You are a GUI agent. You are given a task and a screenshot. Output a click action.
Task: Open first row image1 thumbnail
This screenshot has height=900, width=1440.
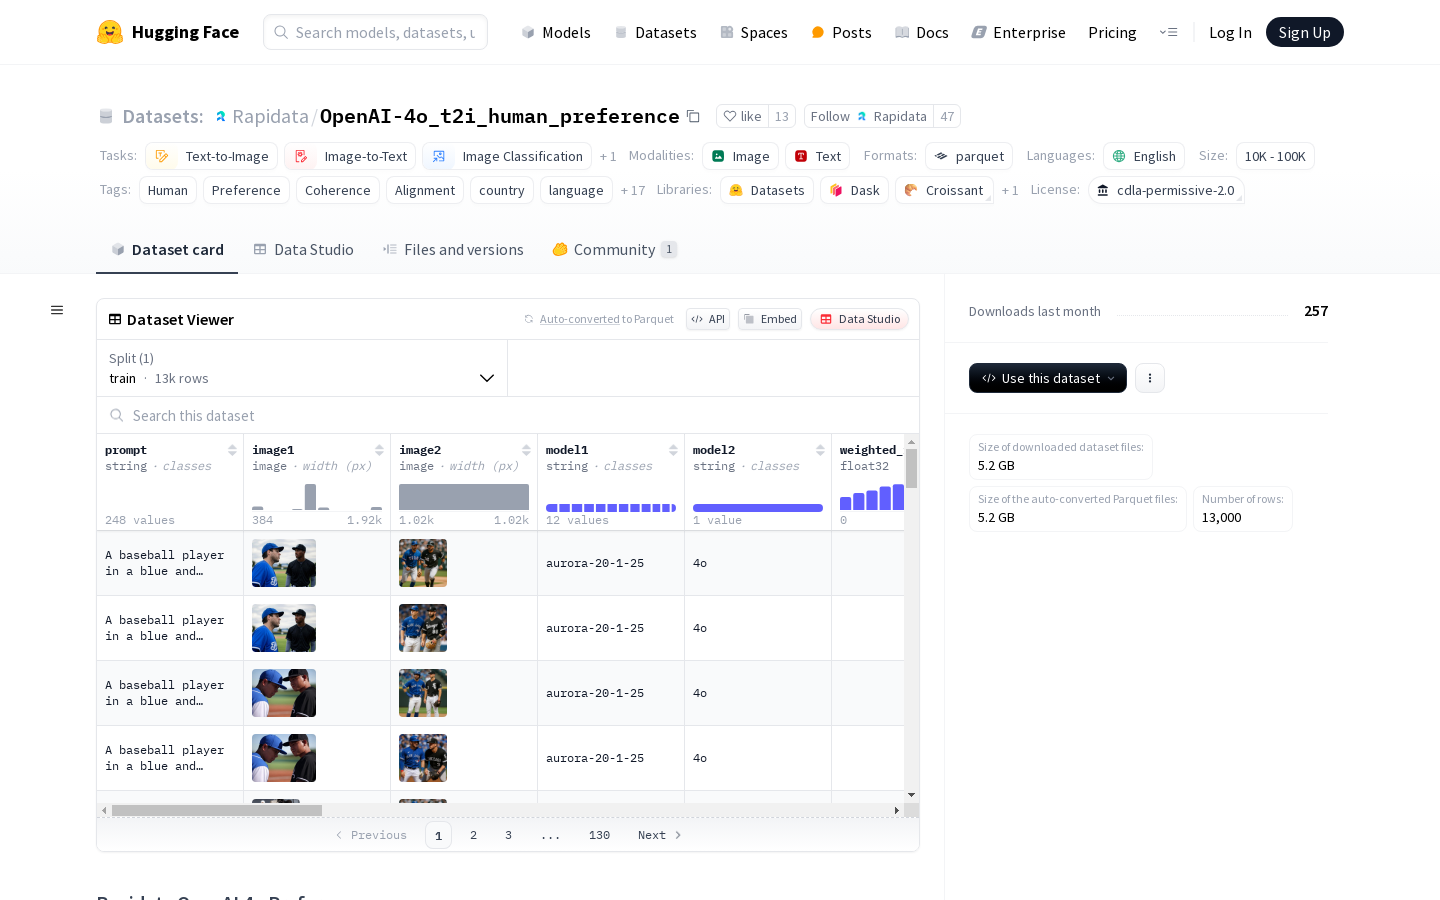(284, 563)
